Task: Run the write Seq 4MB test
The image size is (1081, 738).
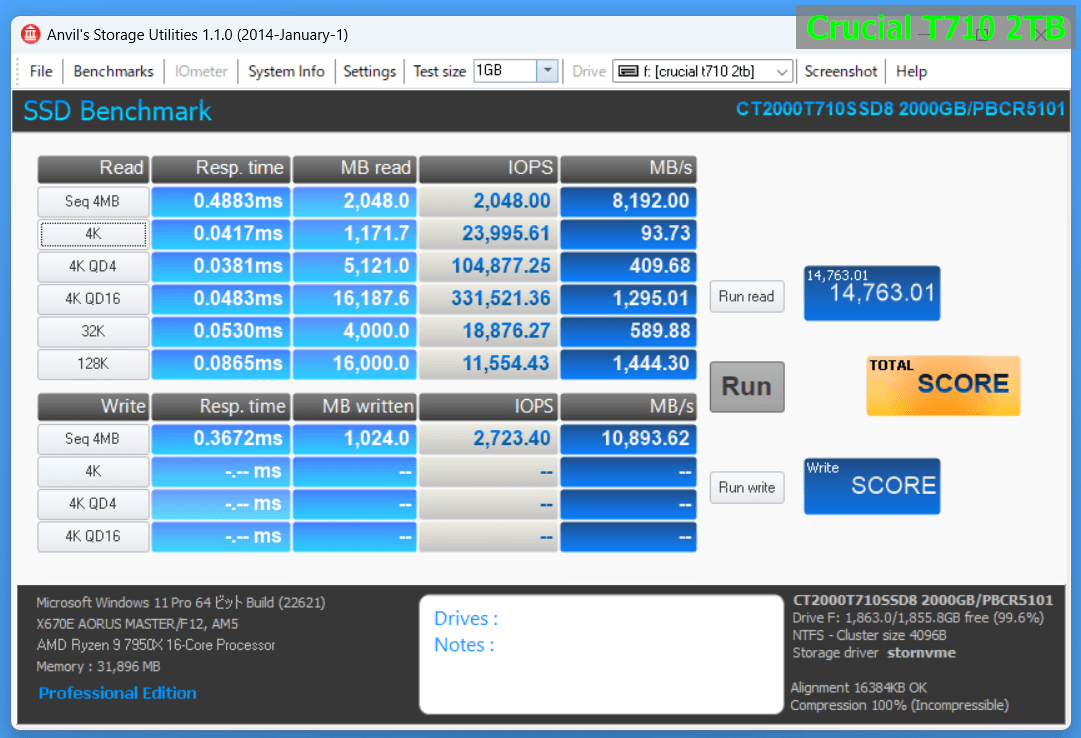Action: [93, 439]
